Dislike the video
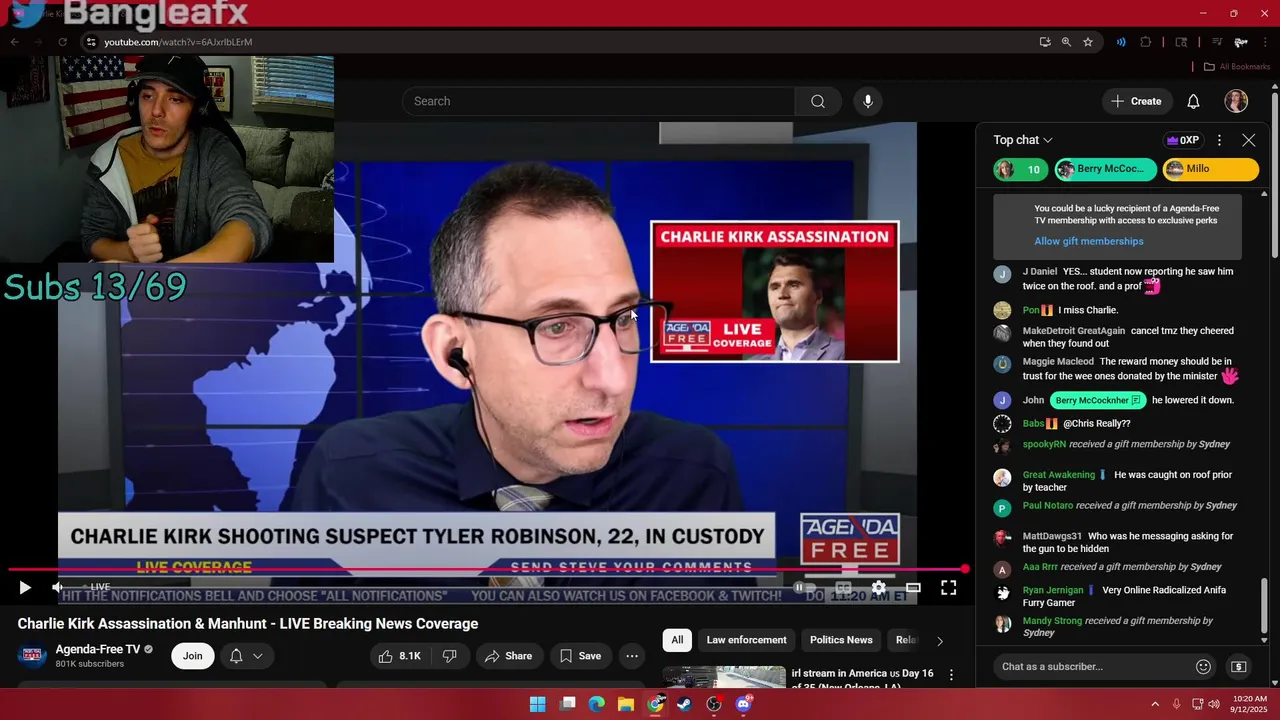1280x720 pixels. [450, 656]
